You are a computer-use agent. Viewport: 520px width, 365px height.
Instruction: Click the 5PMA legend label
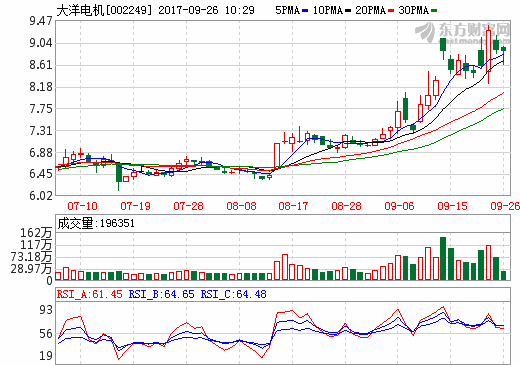287,10
